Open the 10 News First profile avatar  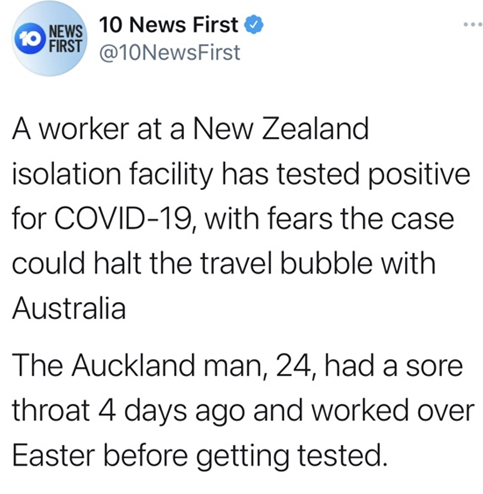[49, 38]
